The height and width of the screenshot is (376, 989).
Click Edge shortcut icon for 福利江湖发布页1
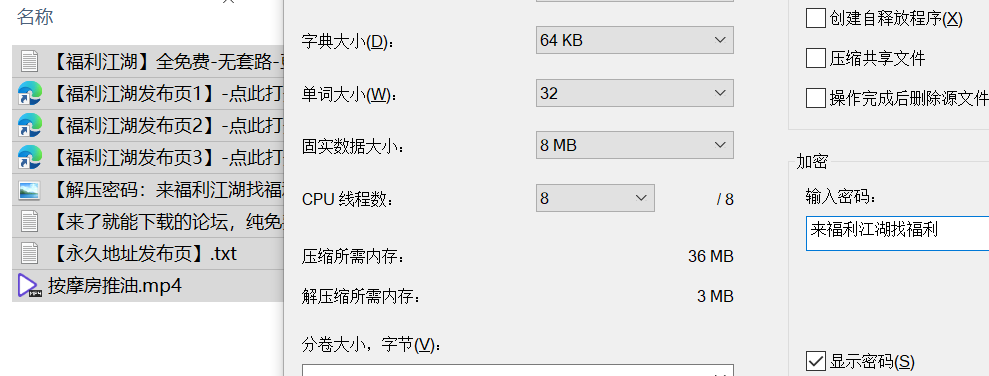(29, 93)
